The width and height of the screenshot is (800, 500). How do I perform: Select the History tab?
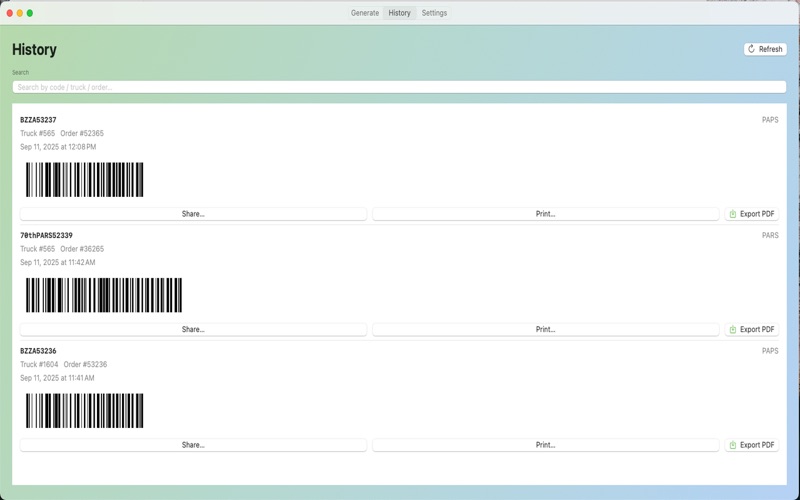pos(399,13)
